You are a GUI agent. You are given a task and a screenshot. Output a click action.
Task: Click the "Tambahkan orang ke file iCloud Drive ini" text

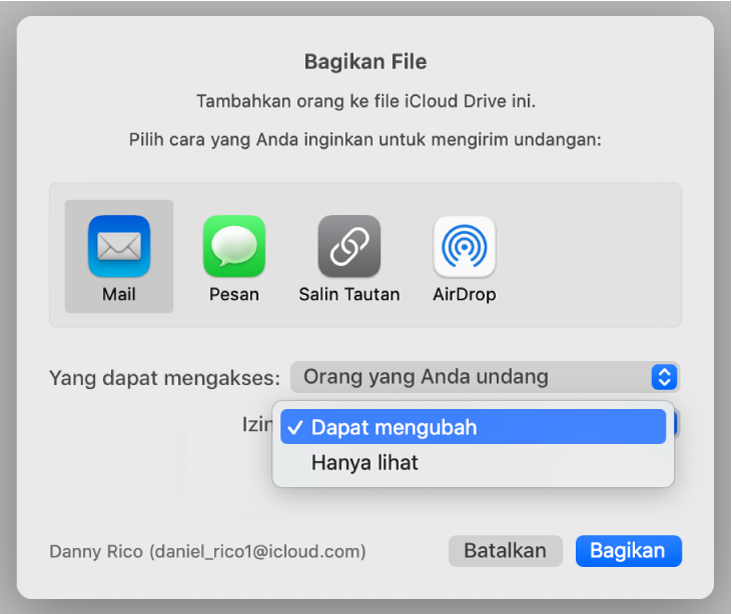pyautogui.click(x=365, y=102)
